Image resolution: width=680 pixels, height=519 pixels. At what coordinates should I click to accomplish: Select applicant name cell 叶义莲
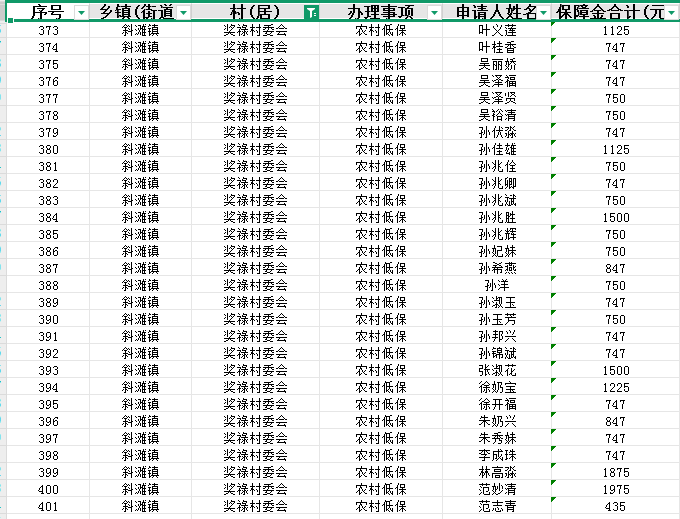pos(497,30)
